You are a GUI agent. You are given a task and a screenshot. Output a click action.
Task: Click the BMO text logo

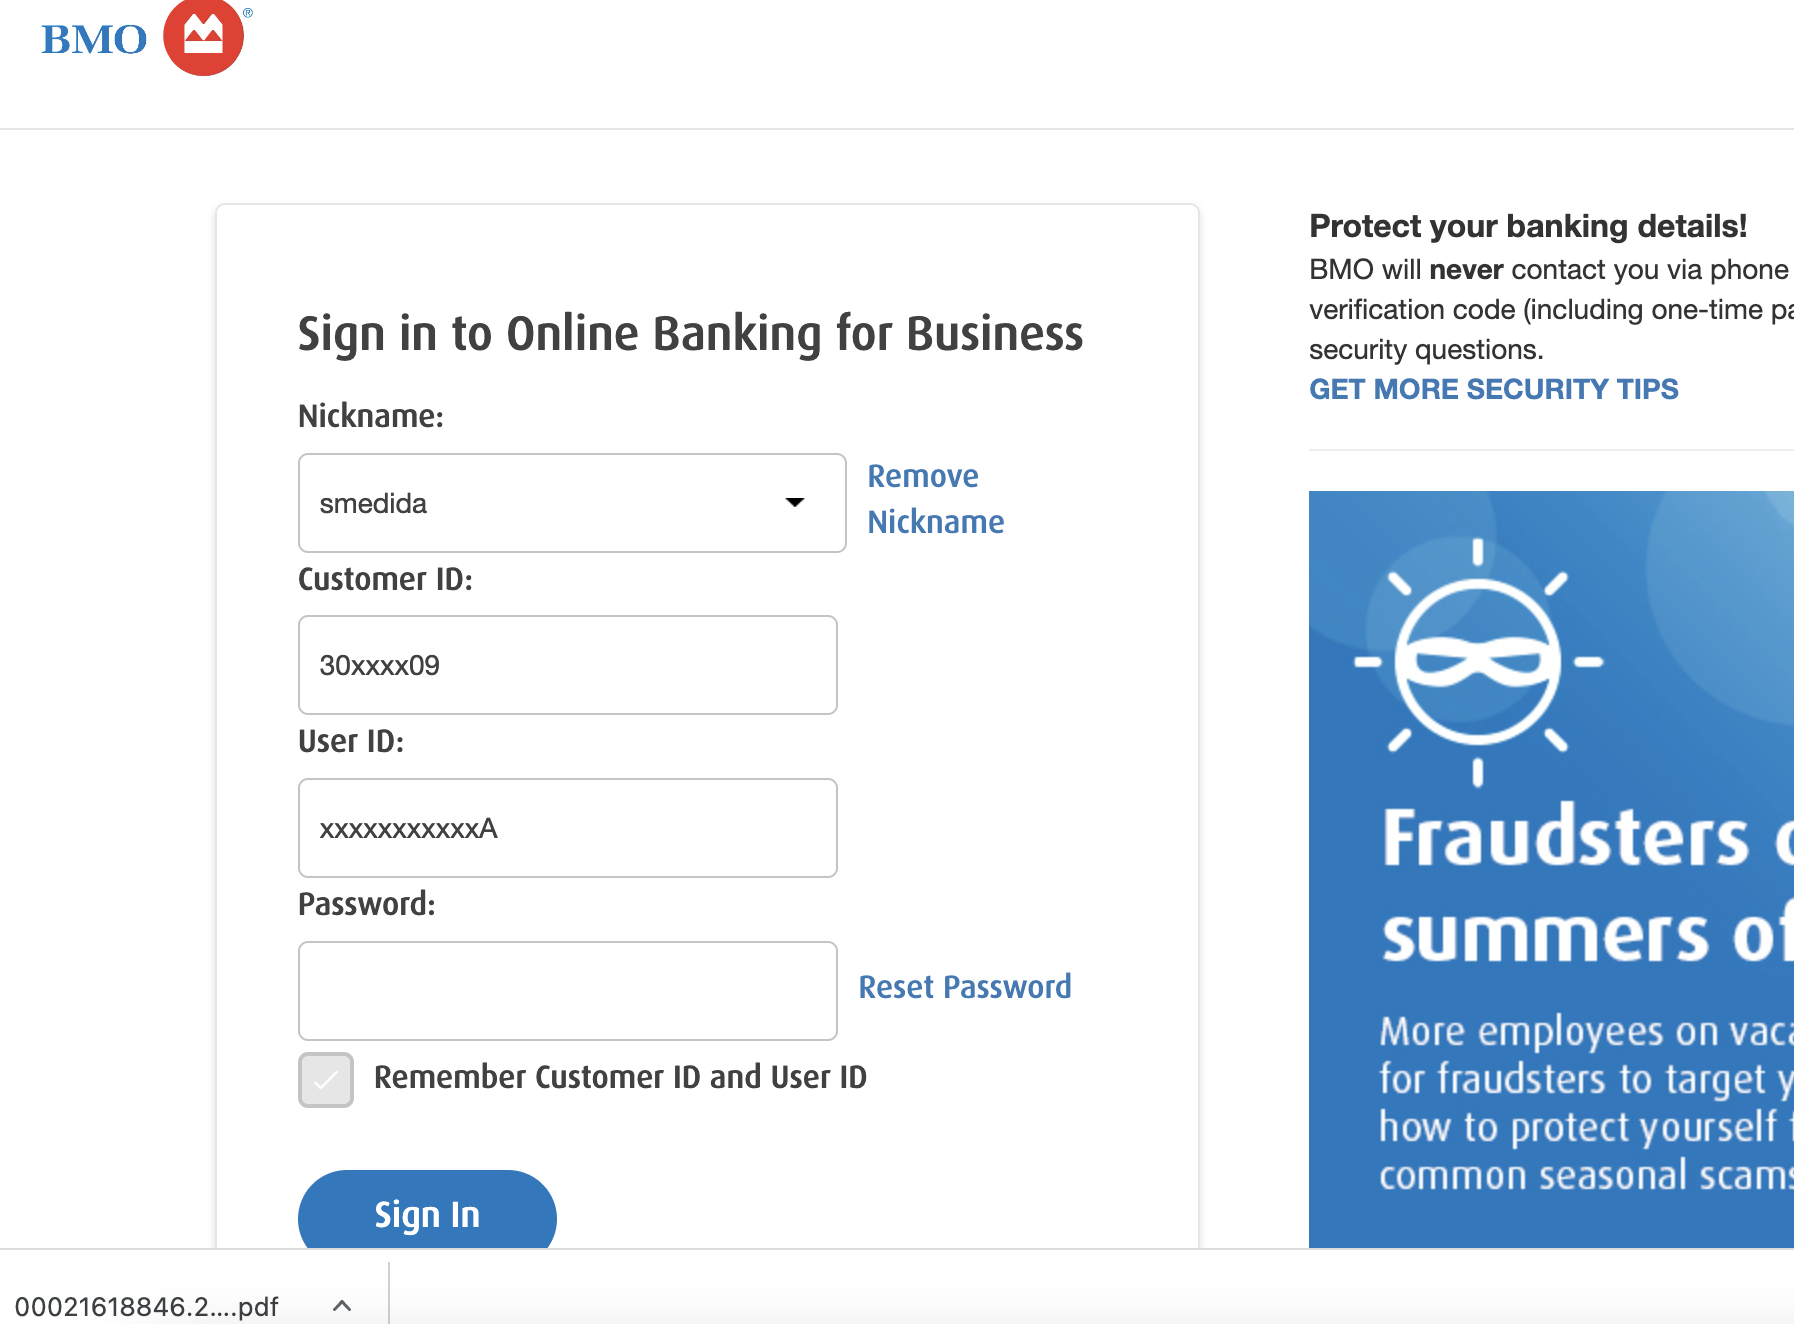[x=94, y=40]
